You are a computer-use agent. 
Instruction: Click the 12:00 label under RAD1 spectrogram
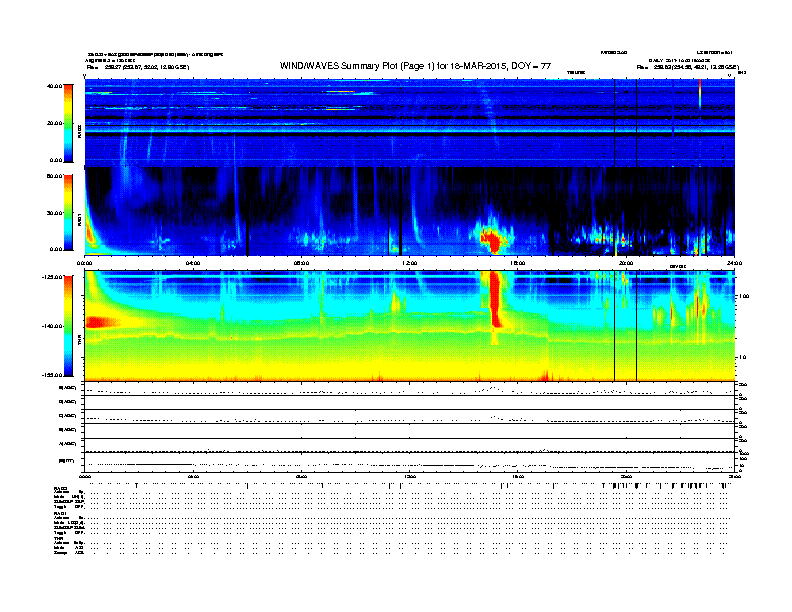point(410,263)
